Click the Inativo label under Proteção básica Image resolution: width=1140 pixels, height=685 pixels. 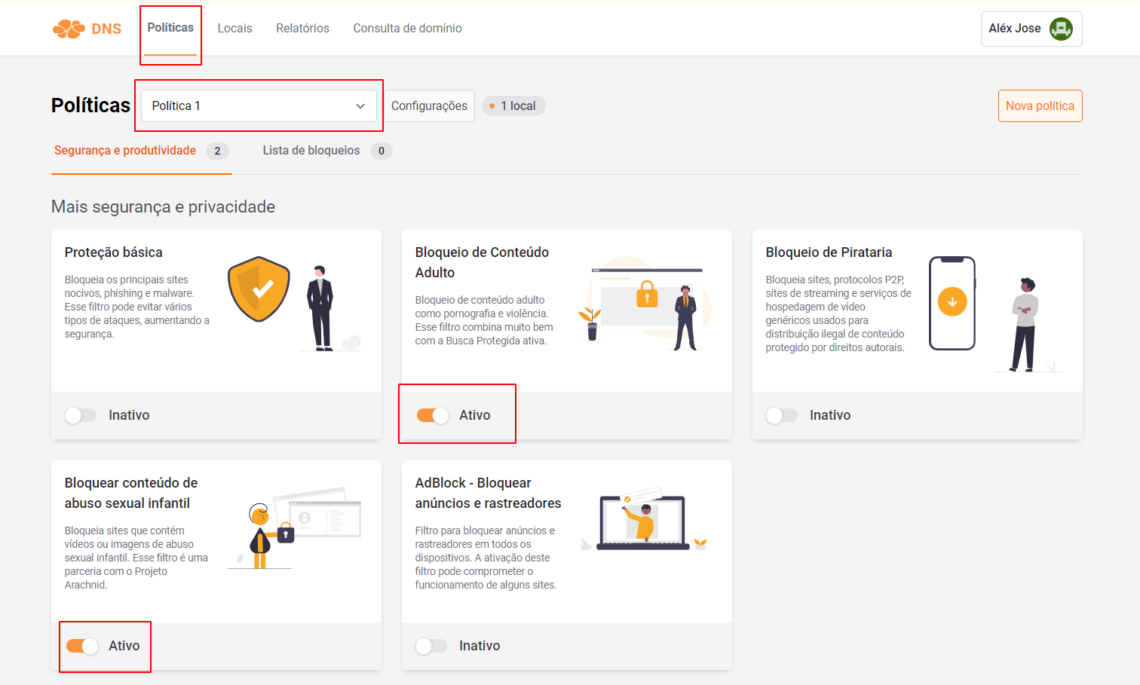pos(129,415)
